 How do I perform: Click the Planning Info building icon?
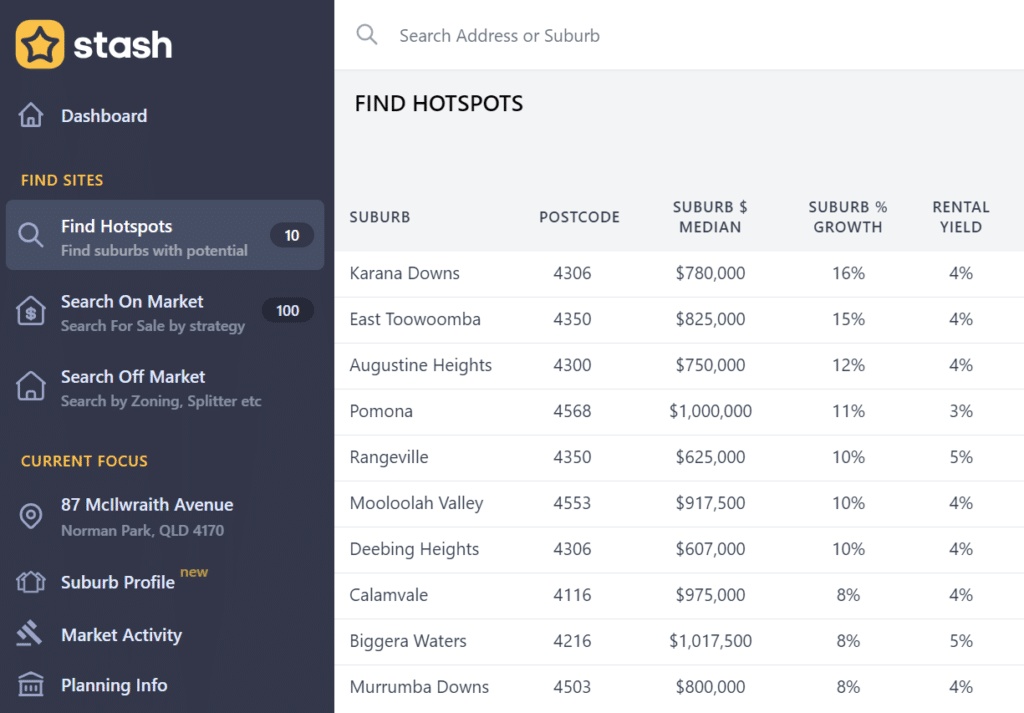[31, 685]
